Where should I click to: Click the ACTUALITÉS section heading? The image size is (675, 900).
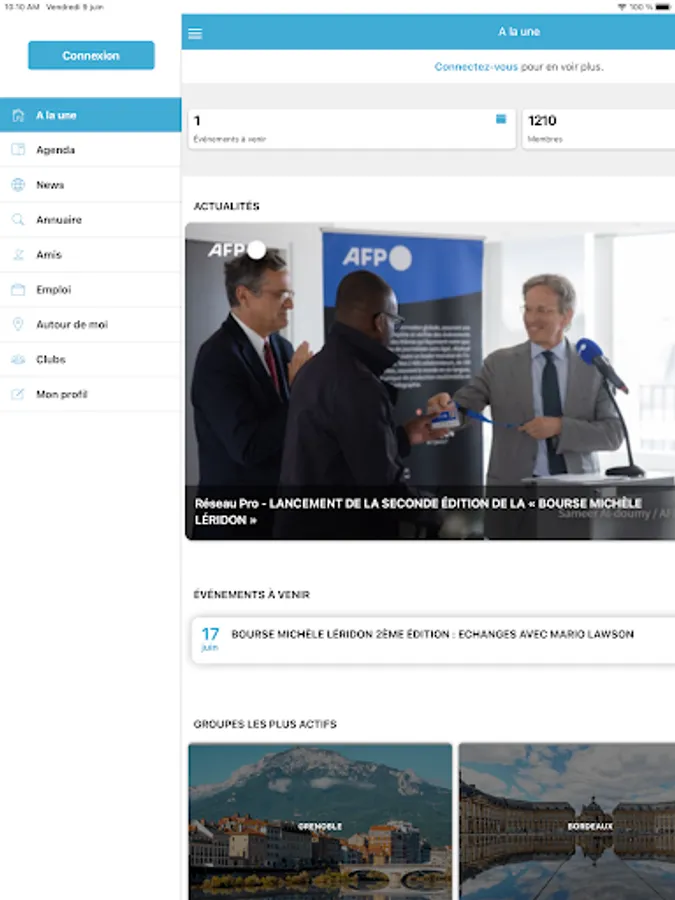click(x=227, y=206)
